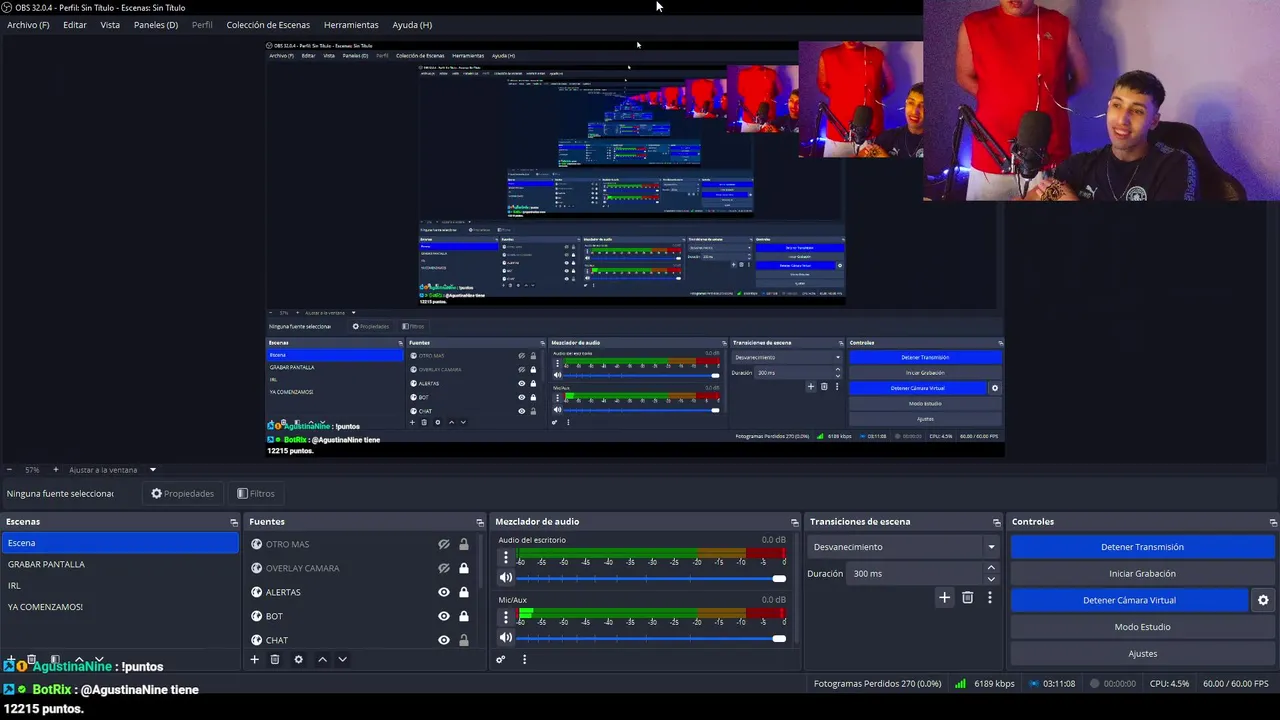Screen dimensions: 1280x720
Task: Click Detener Transmisión button
Action: (x=1142, y=547)
